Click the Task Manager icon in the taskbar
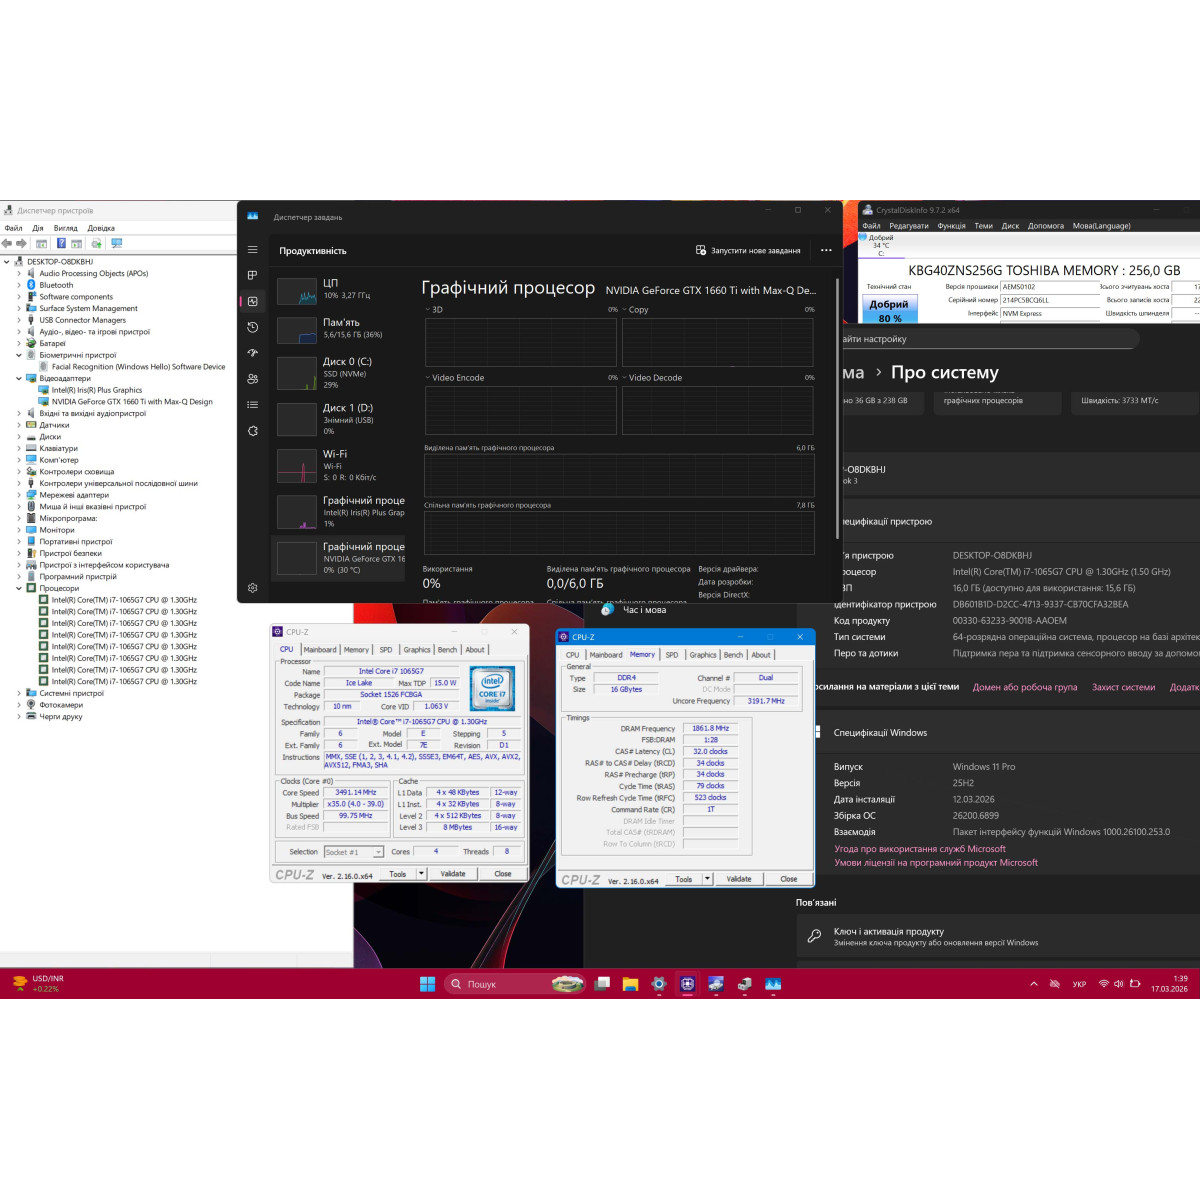Image resolution: width=1200 pixels, height=1200 pixels. pos(773,984)
